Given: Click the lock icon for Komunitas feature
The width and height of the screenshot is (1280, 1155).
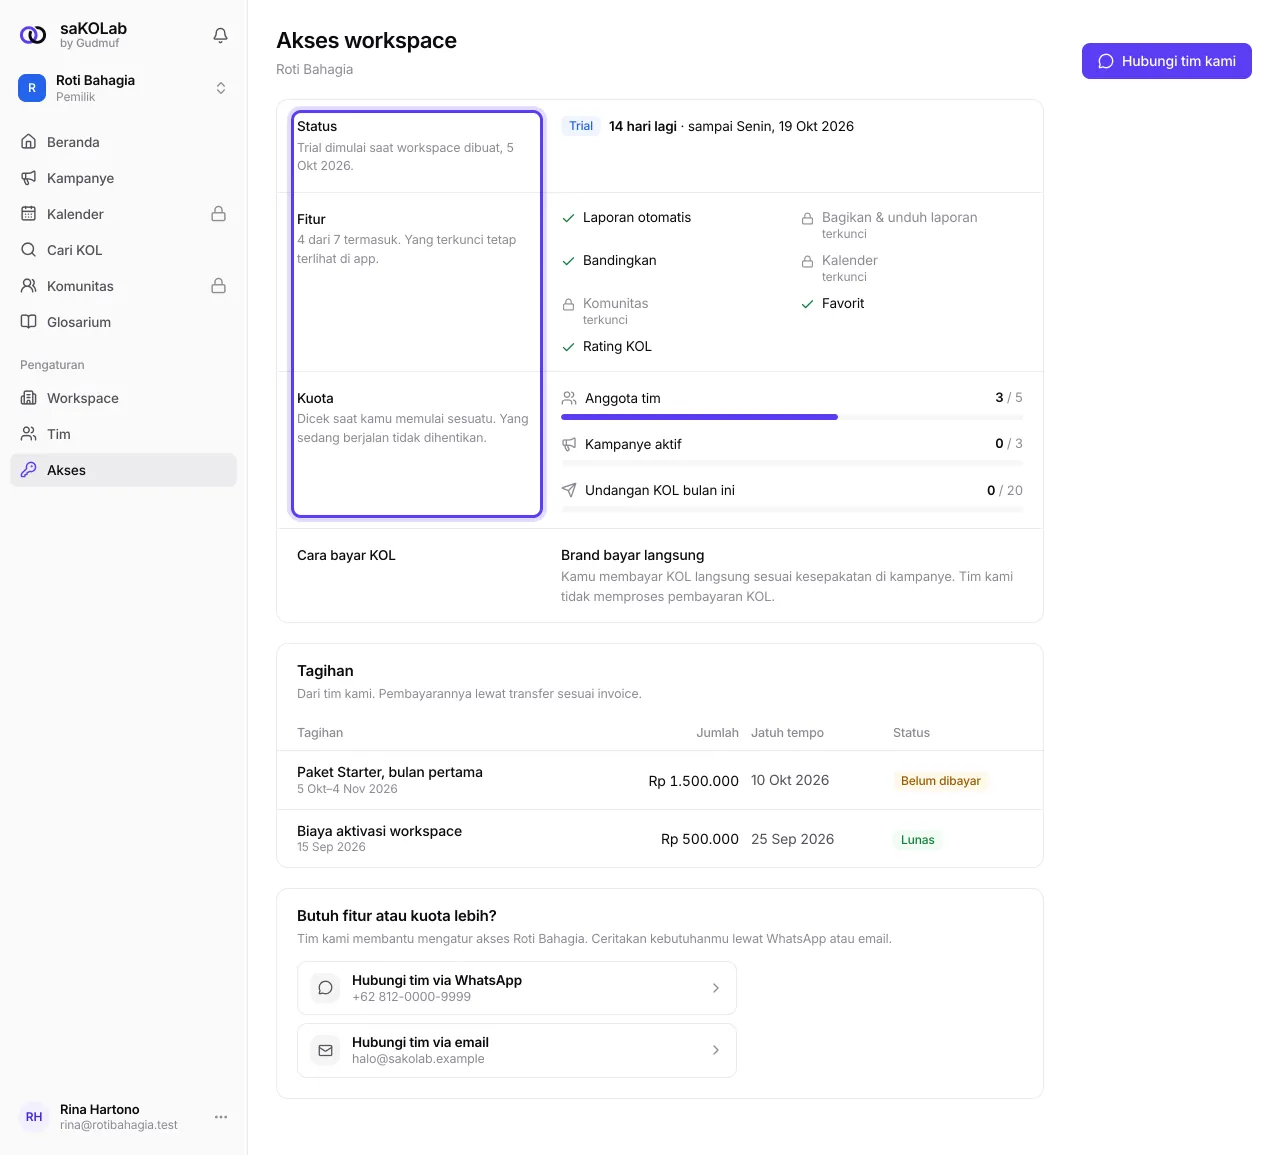Looking at the screenshot, I should click(x=568, y=304).
